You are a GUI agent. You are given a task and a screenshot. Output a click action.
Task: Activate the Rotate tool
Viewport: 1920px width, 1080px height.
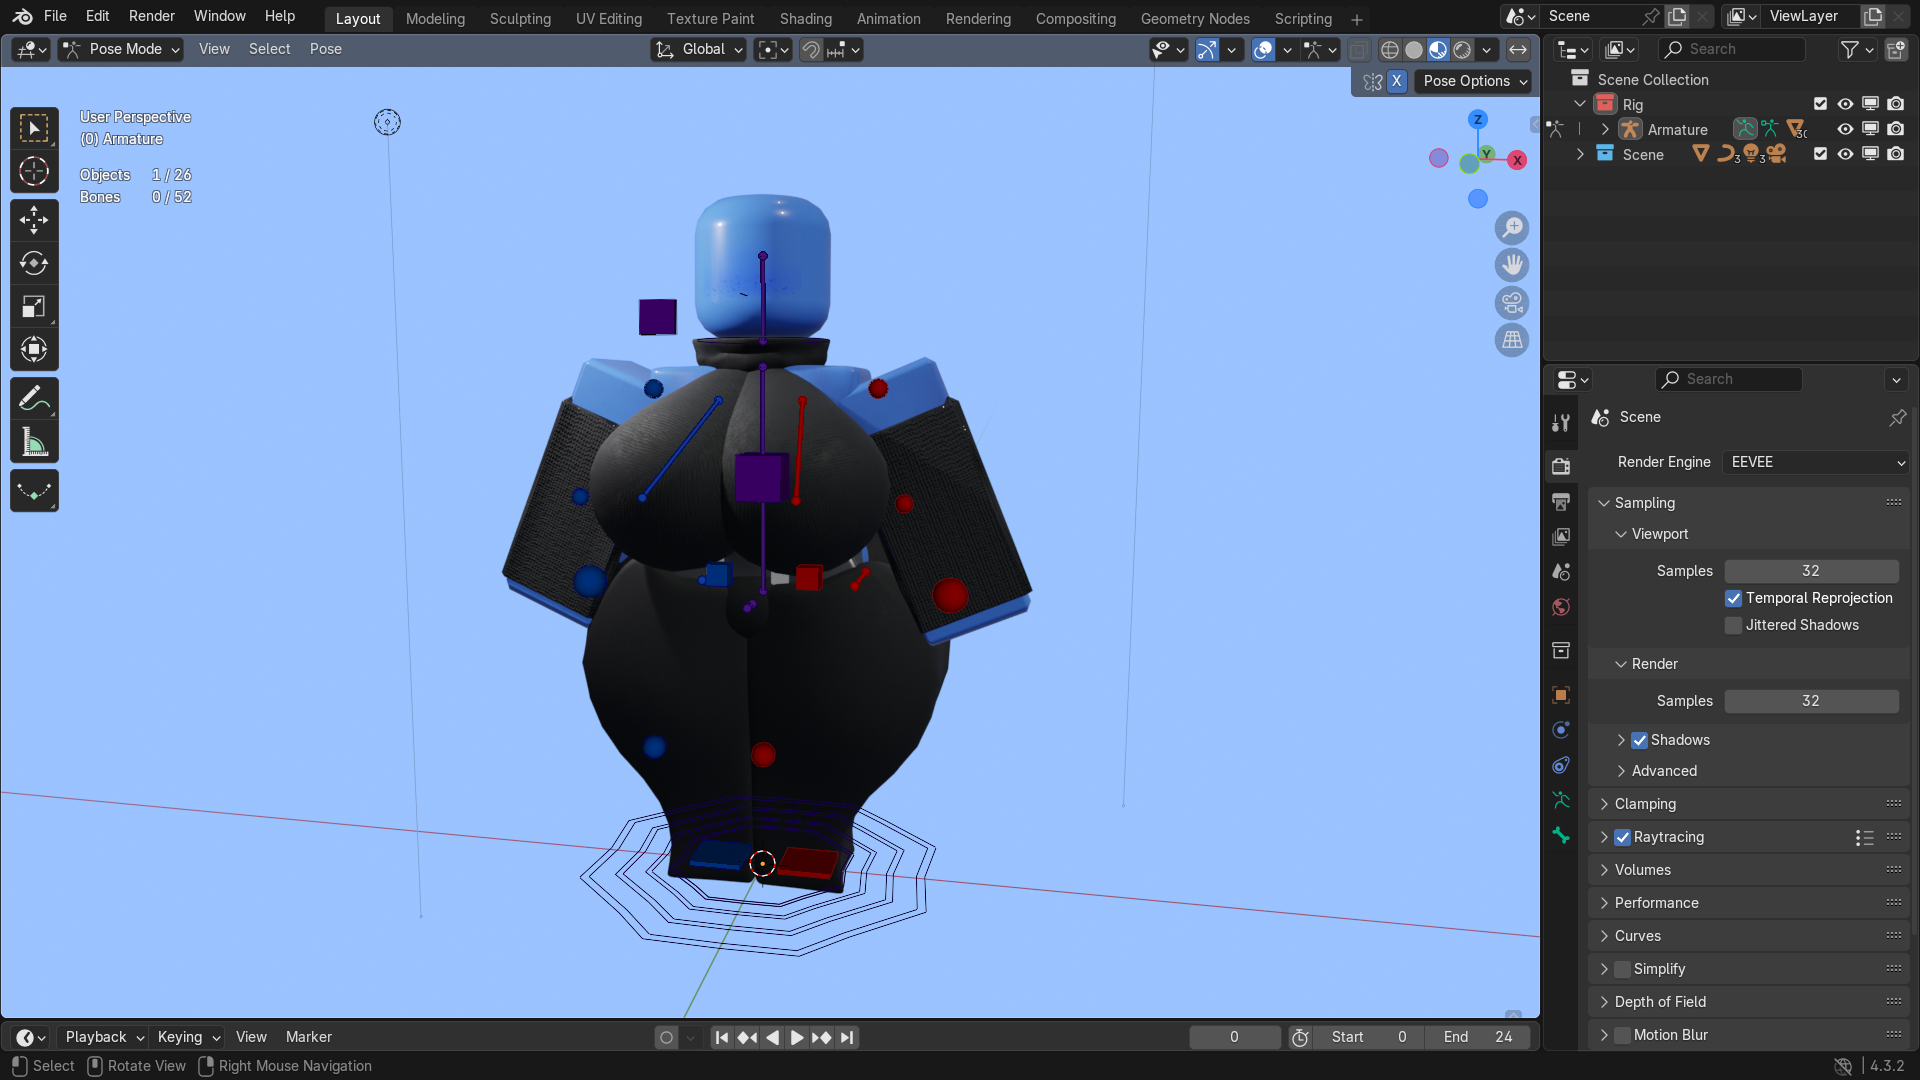point(34,263)
